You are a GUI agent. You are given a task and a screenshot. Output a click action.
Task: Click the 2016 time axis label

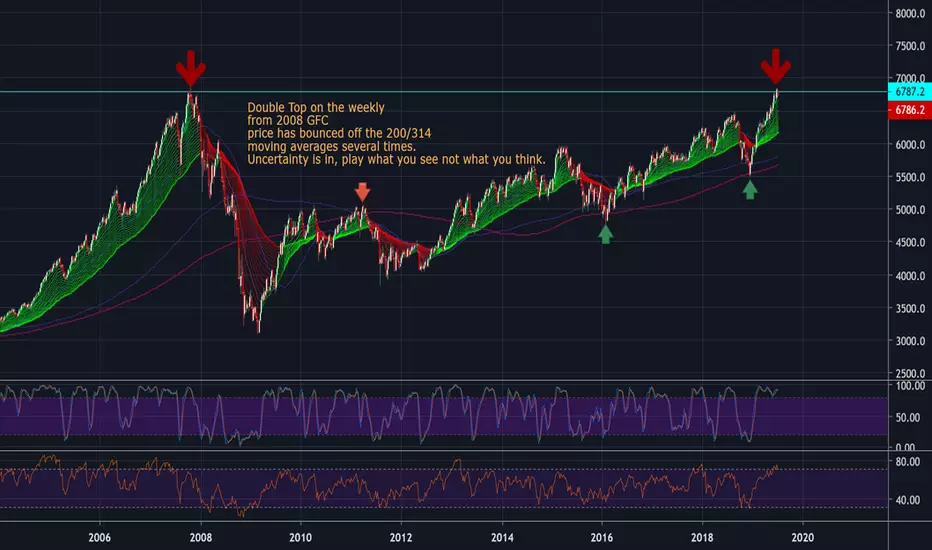pos(602,538)
